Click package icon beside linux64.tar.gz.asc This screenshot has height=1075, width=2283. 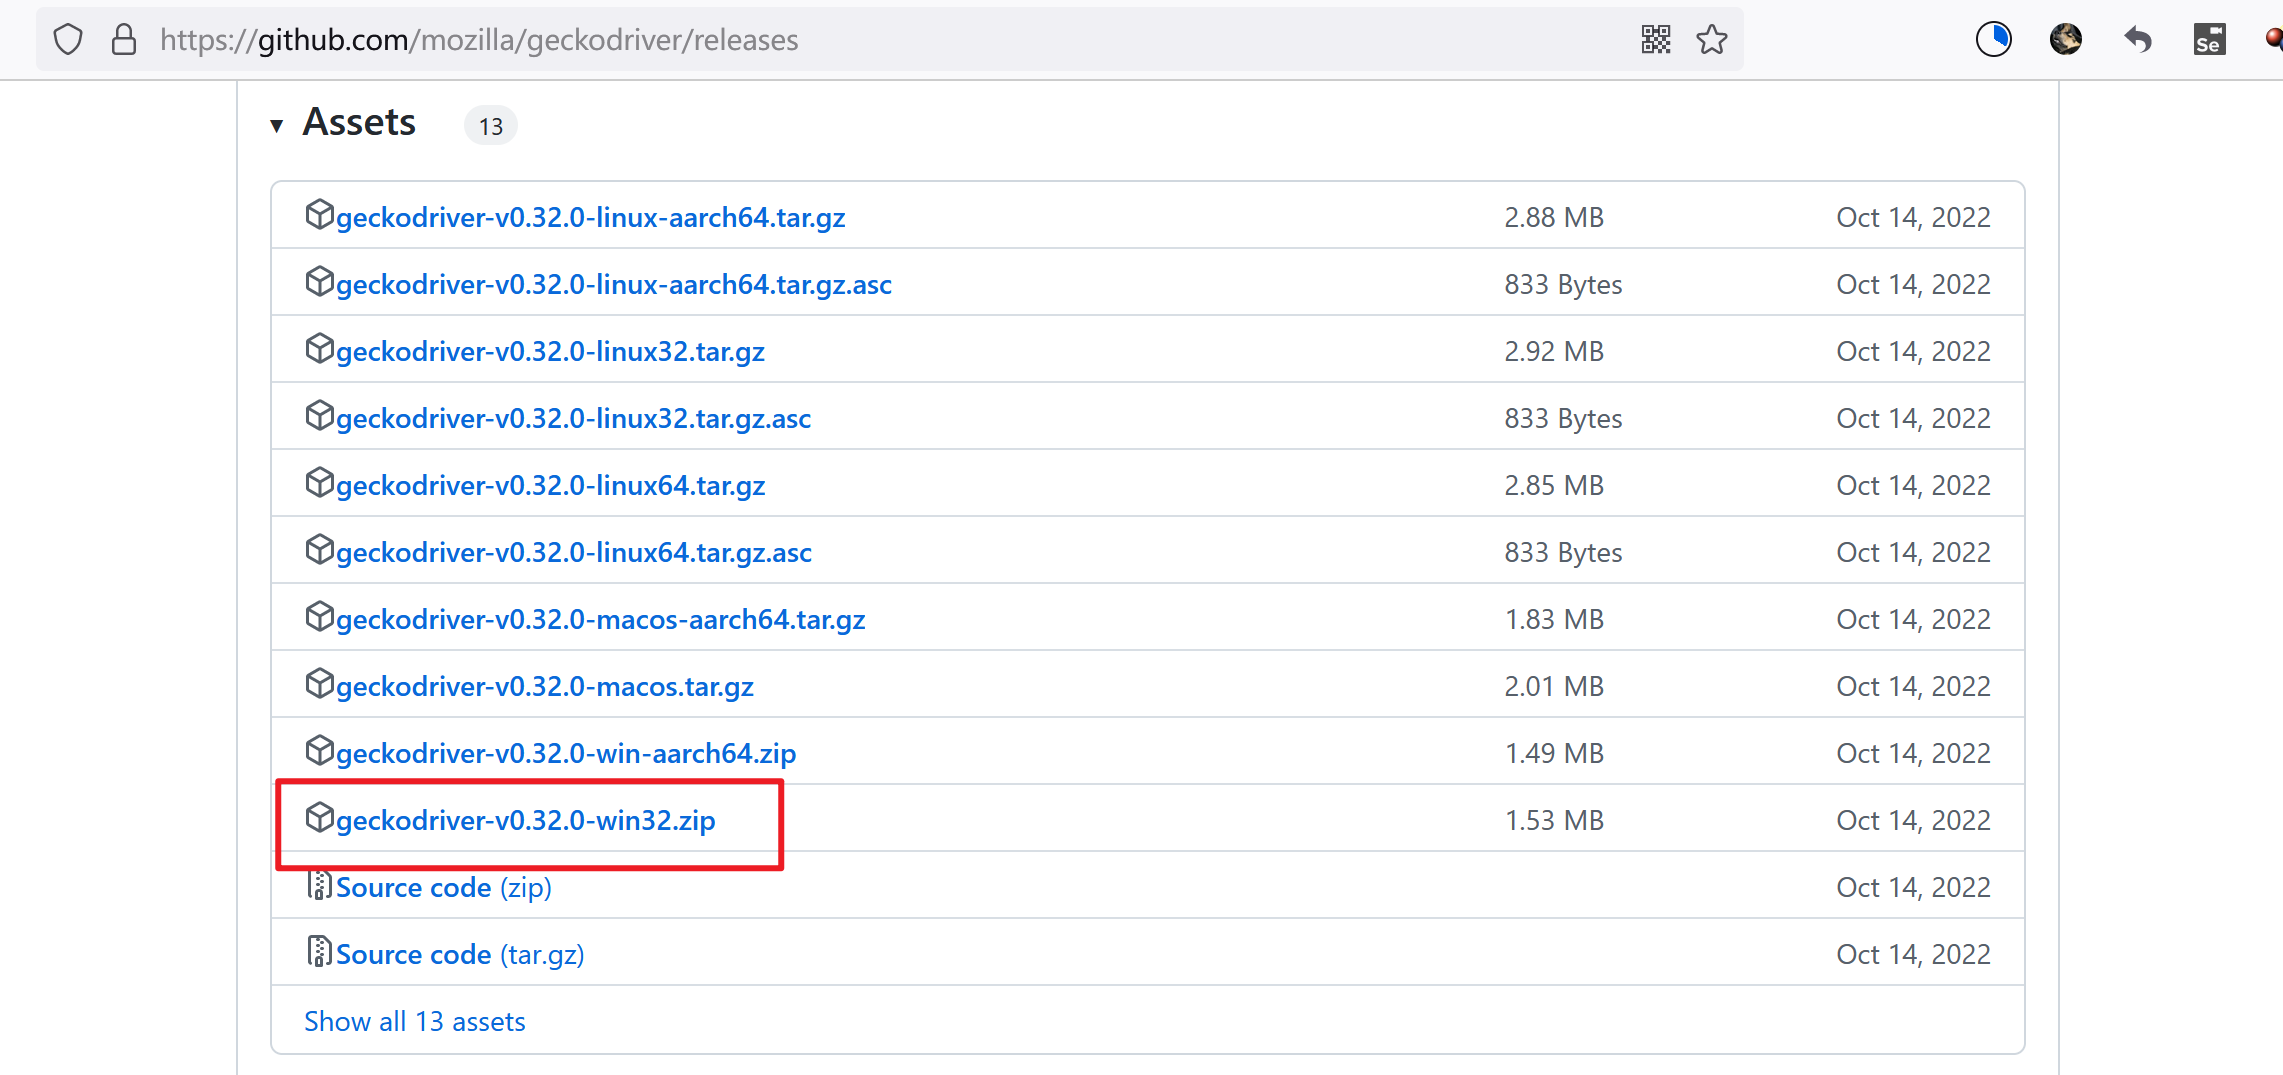pos(319,549)
